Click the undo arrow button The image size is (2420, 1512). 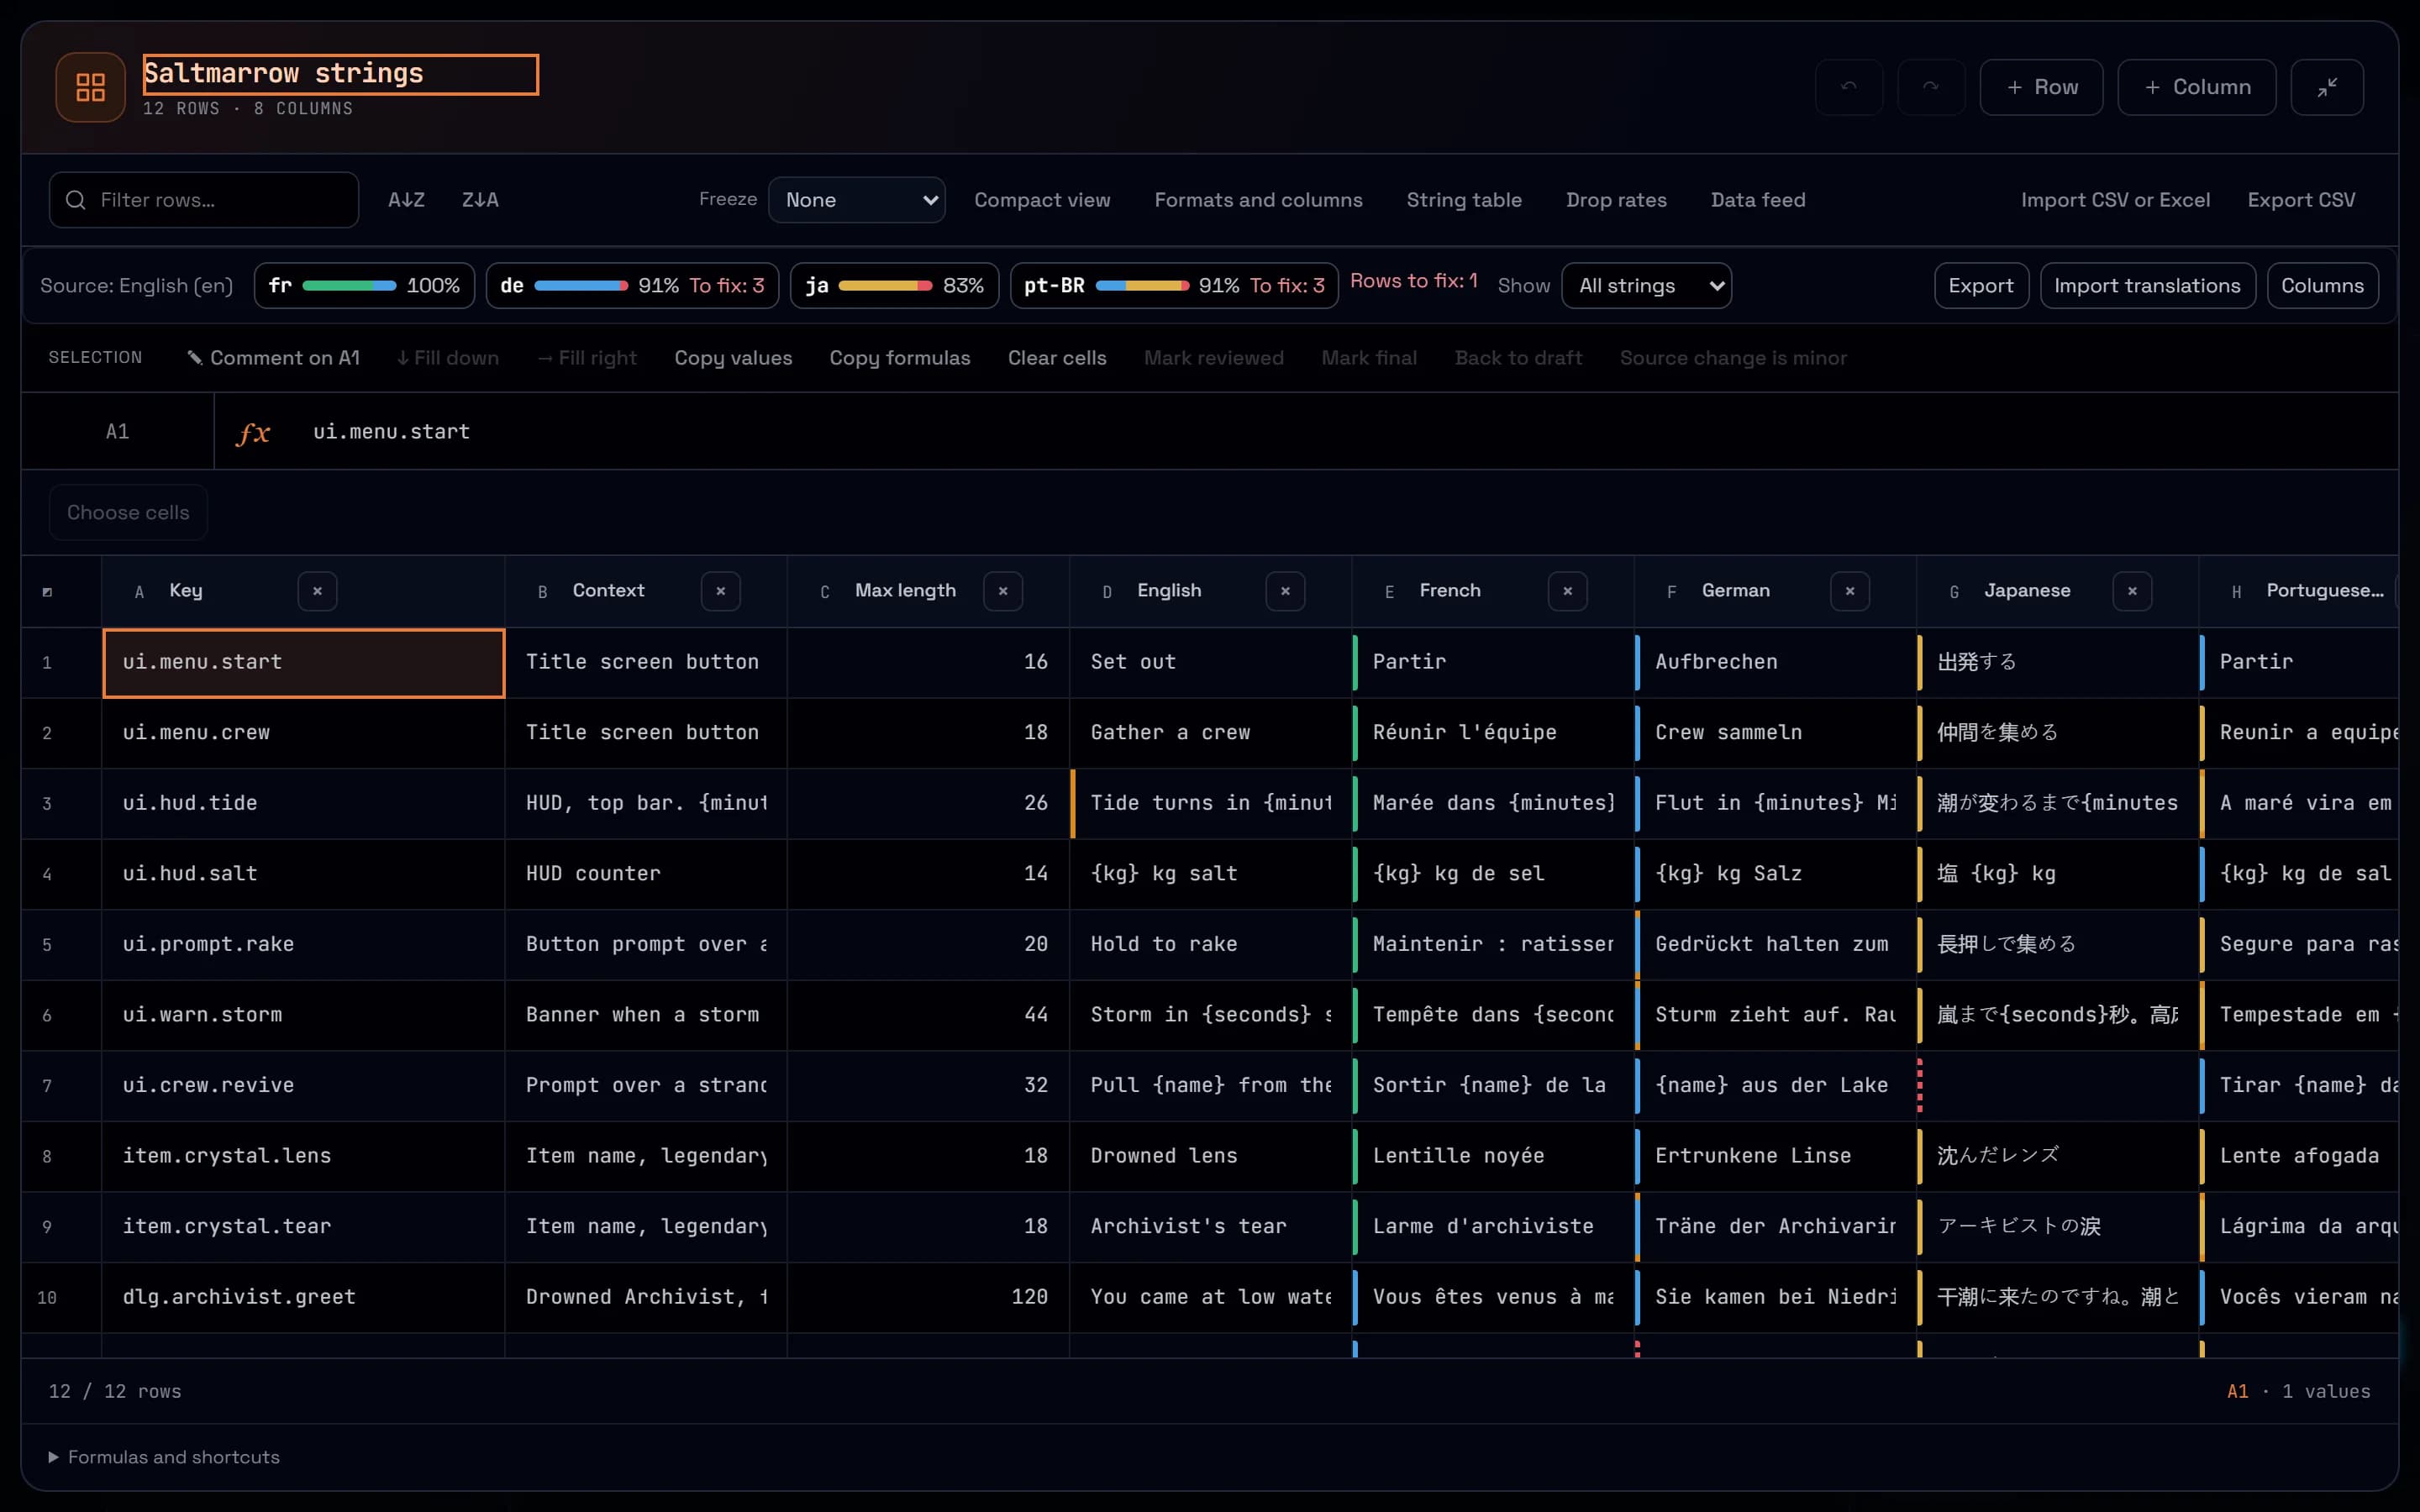tap(1849, 87)
